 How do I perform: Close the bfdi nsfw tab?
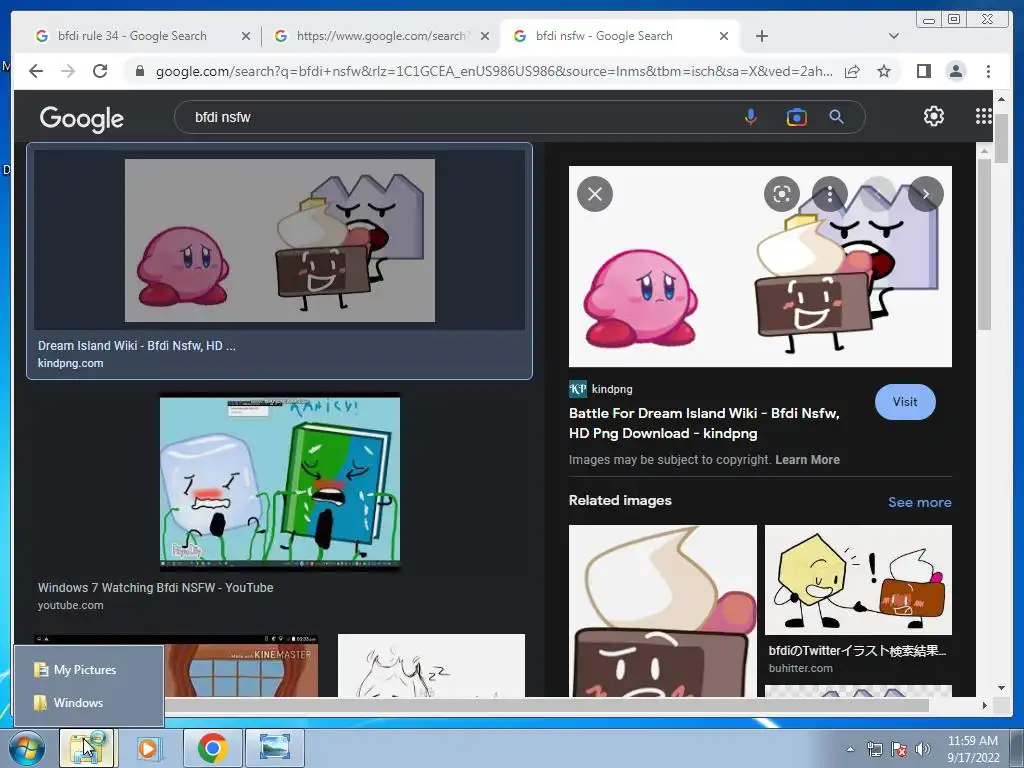(x=724, y=37)
